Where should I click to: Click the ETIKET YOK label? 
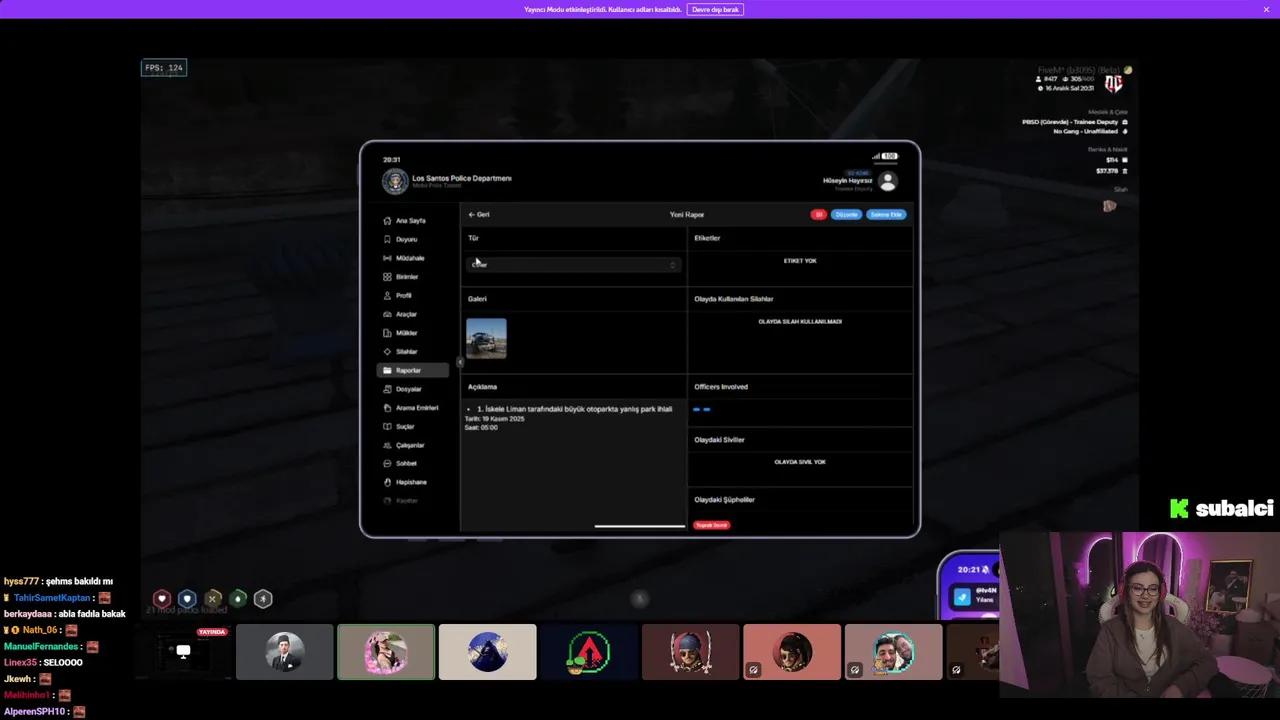800,261
